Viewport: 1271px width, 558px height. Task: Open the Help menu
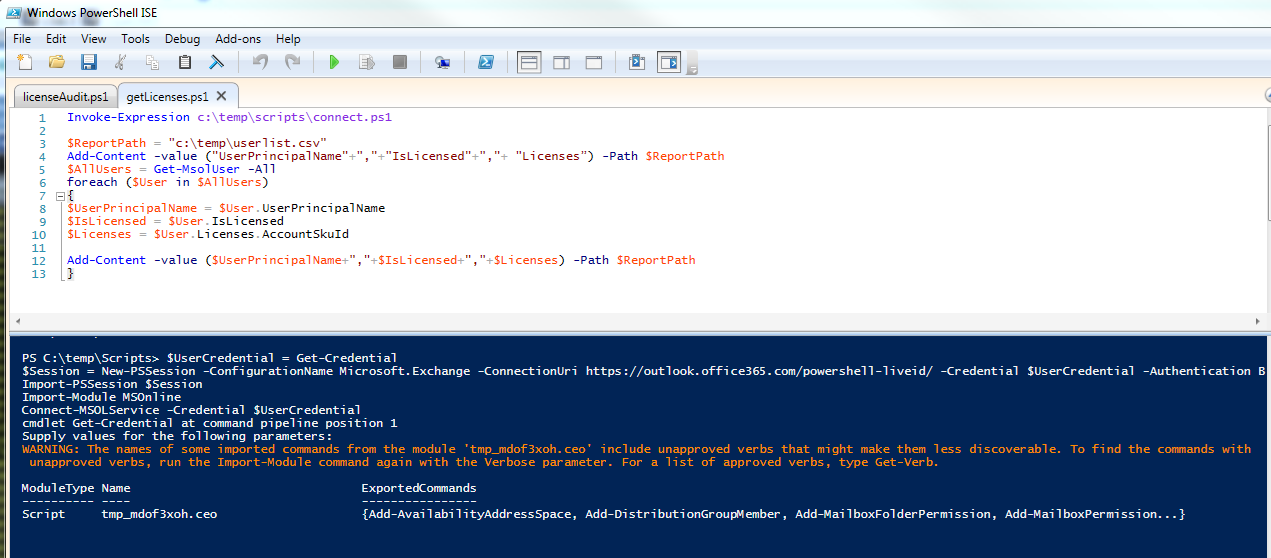point(288,39)
